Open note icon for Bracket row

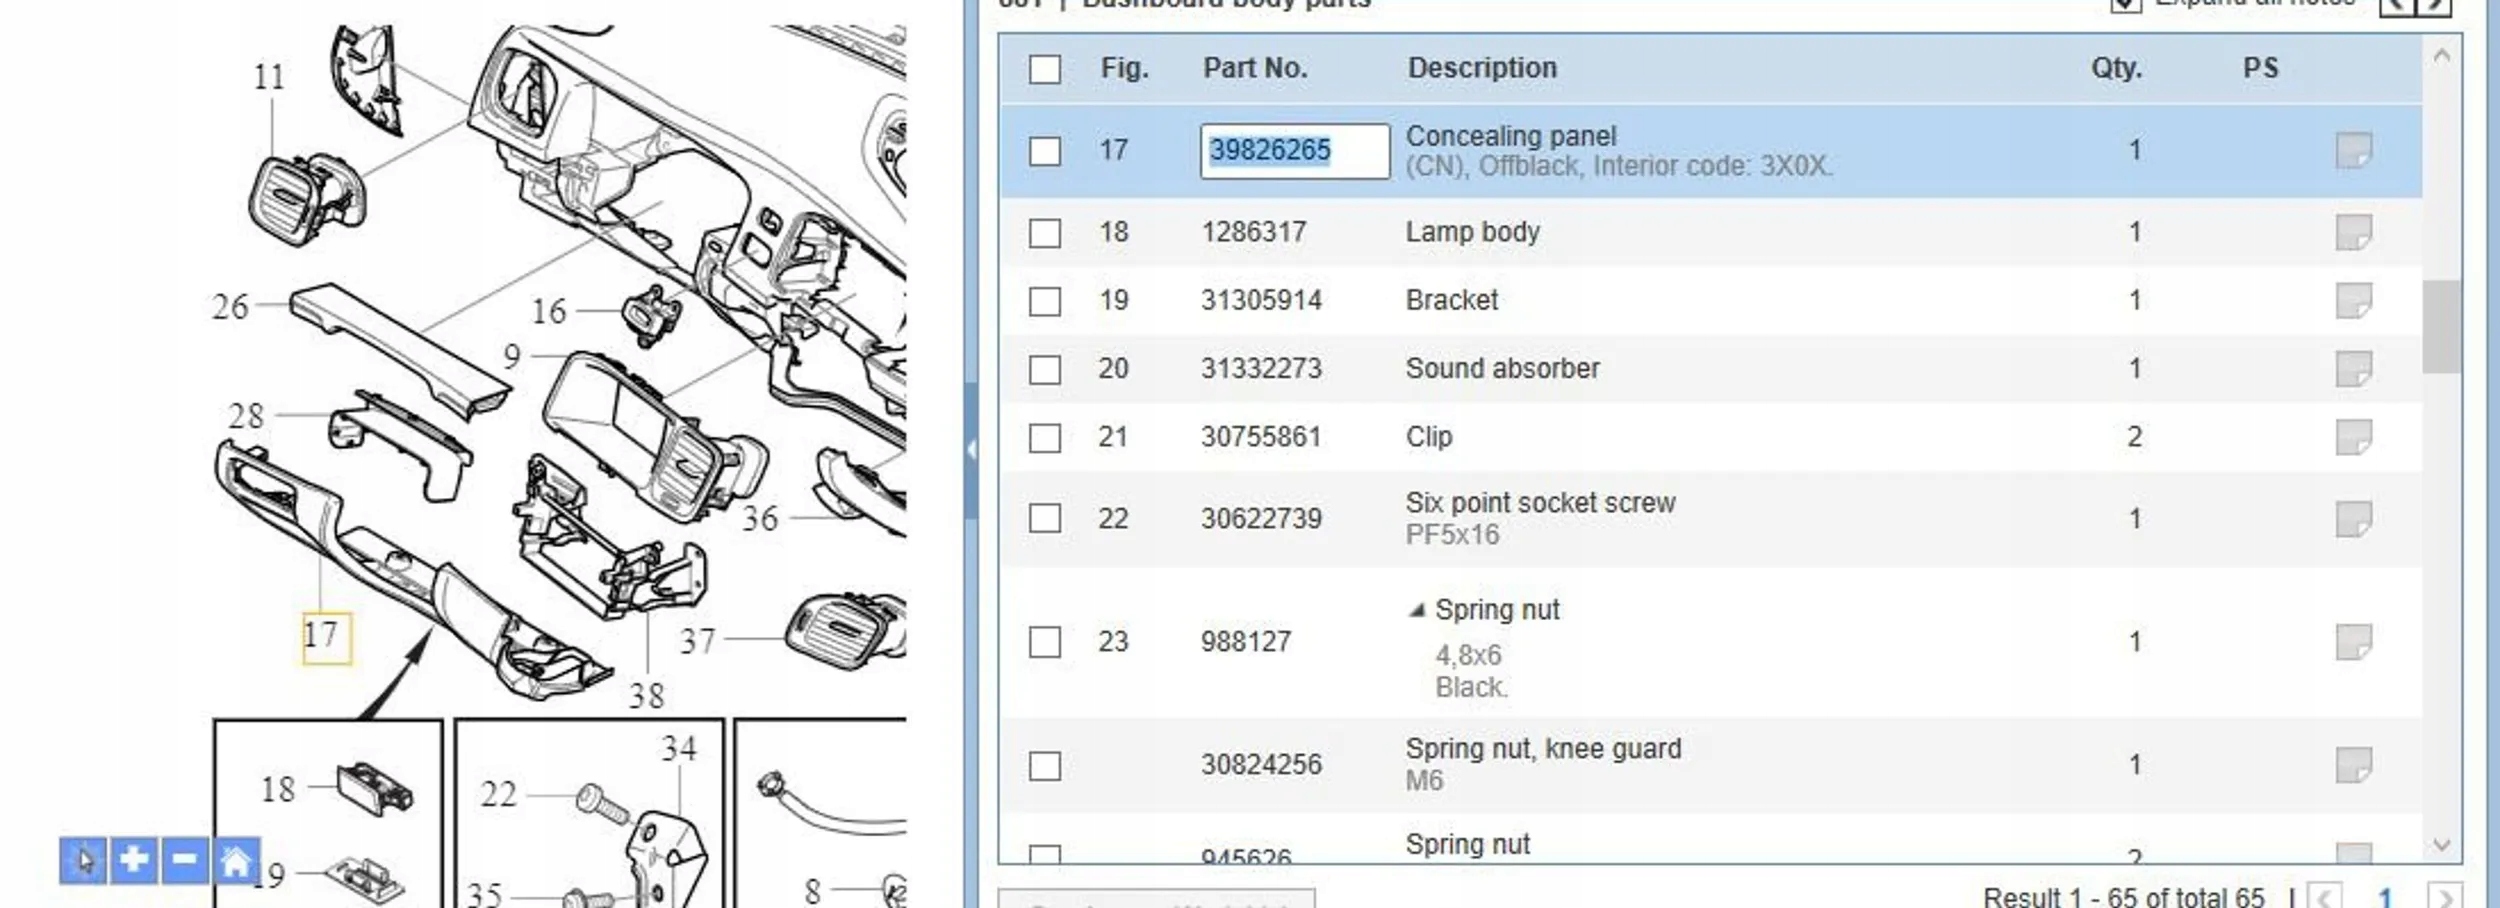[2354, 301]
